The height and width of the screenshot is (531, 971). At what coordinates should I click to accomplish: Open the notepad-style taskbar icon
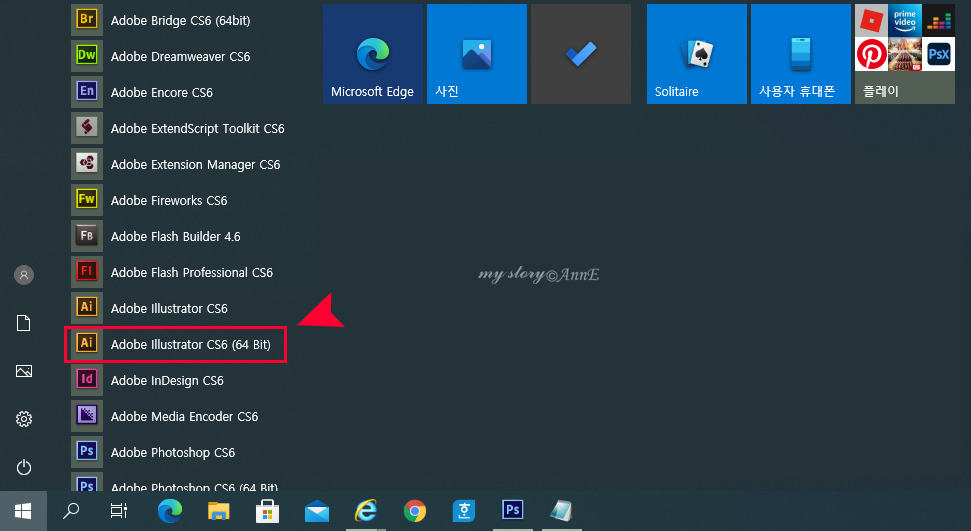tap(562, 511)
